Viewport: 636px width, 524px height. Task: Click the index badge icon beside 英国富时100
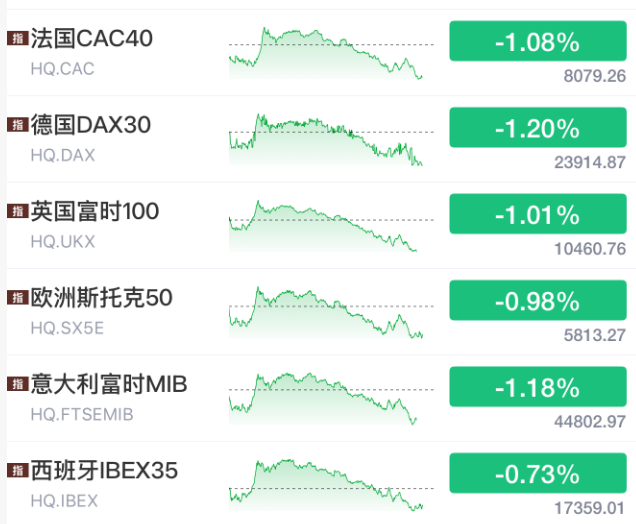tap(17, 211)
